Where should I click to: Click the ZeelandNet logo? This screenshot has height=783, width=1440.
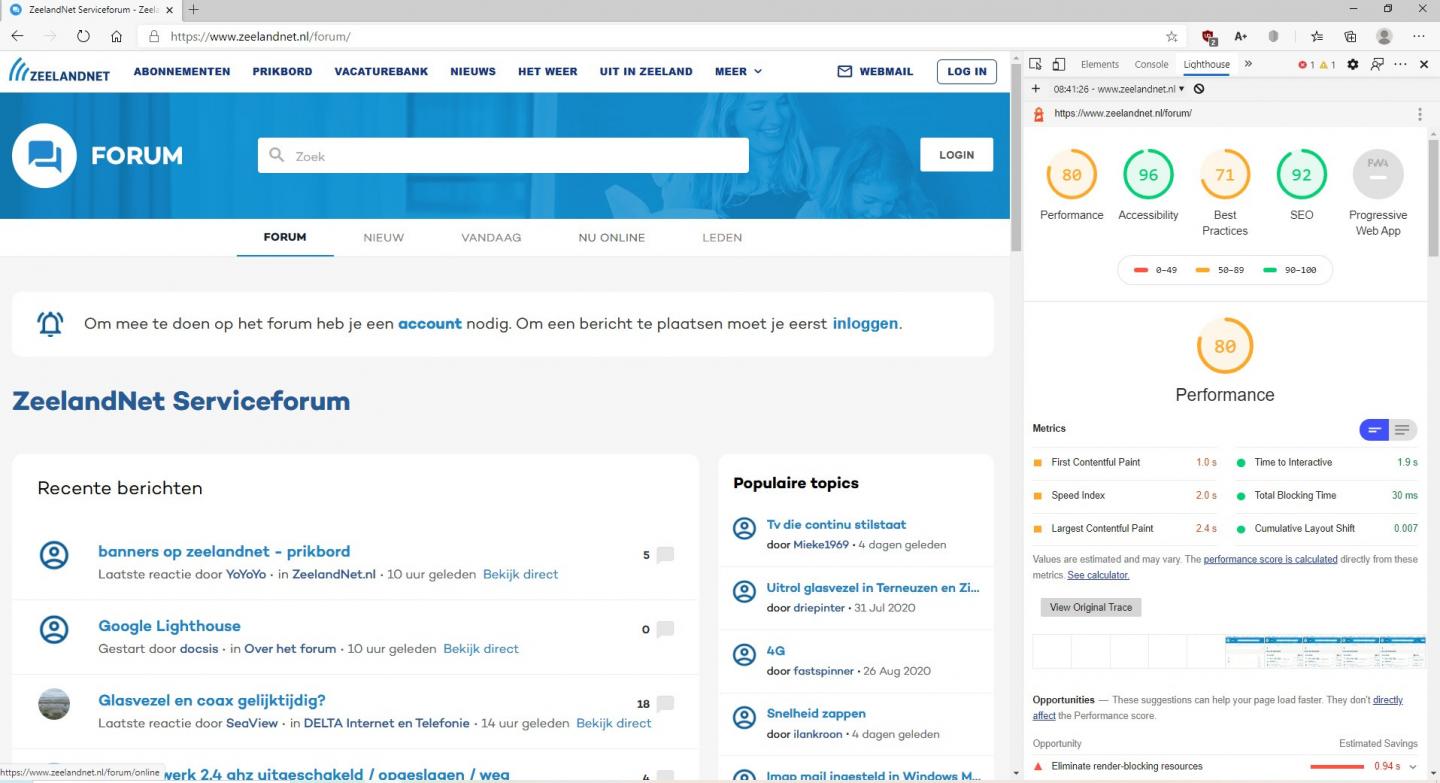(x=60, y=70)
